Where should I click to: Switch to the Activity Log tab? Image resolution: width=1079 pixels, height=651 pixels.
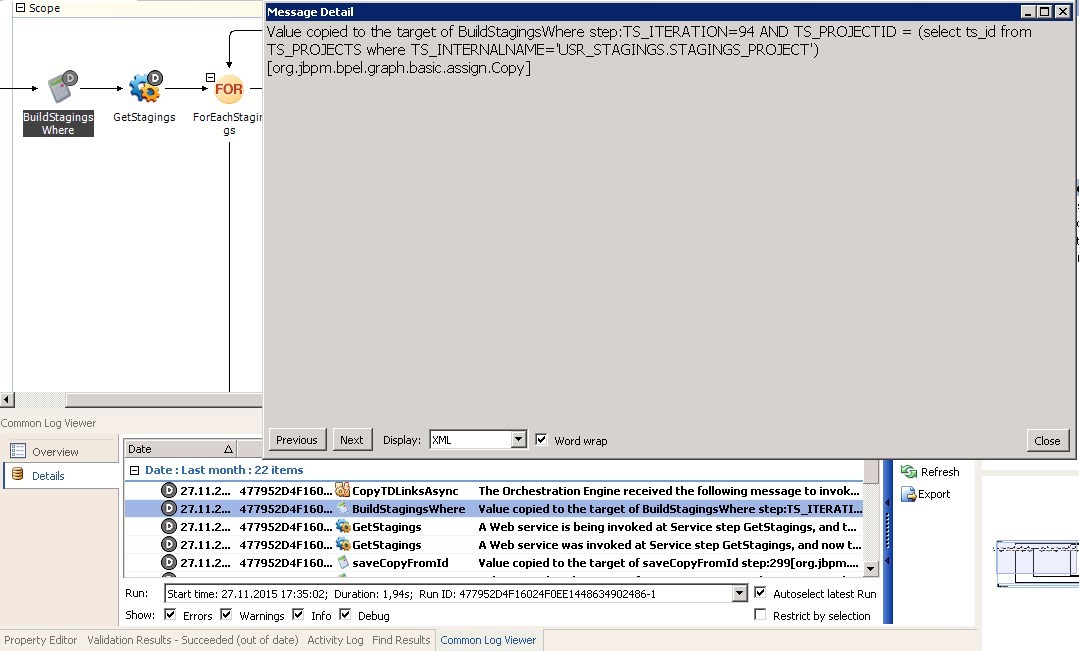pyautogui.click(x=335, y=640)
